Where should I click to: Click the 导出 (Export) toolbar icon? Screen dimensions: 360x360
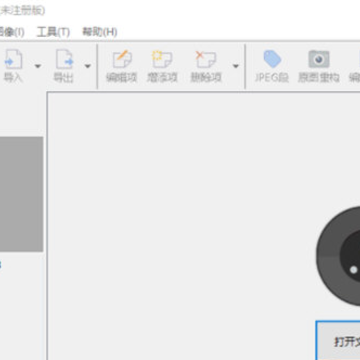(x=64, y=66)
